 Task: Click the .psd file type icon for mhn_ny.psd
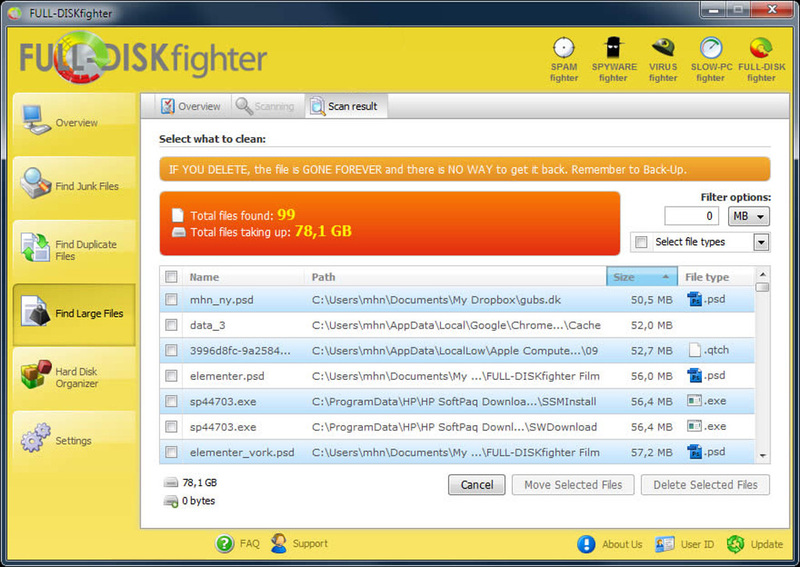pyautogui.click(x=694, y=299)
